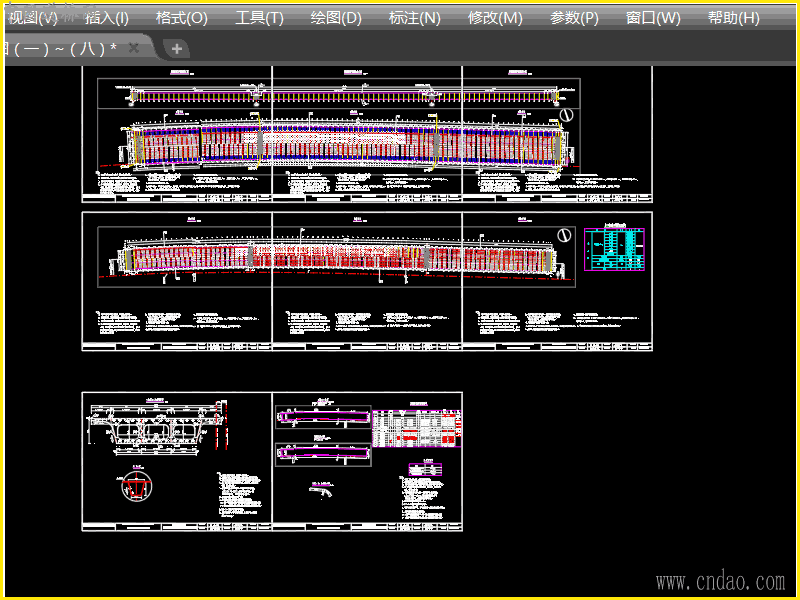Add a new drawing tab with plus

[177, 49]
